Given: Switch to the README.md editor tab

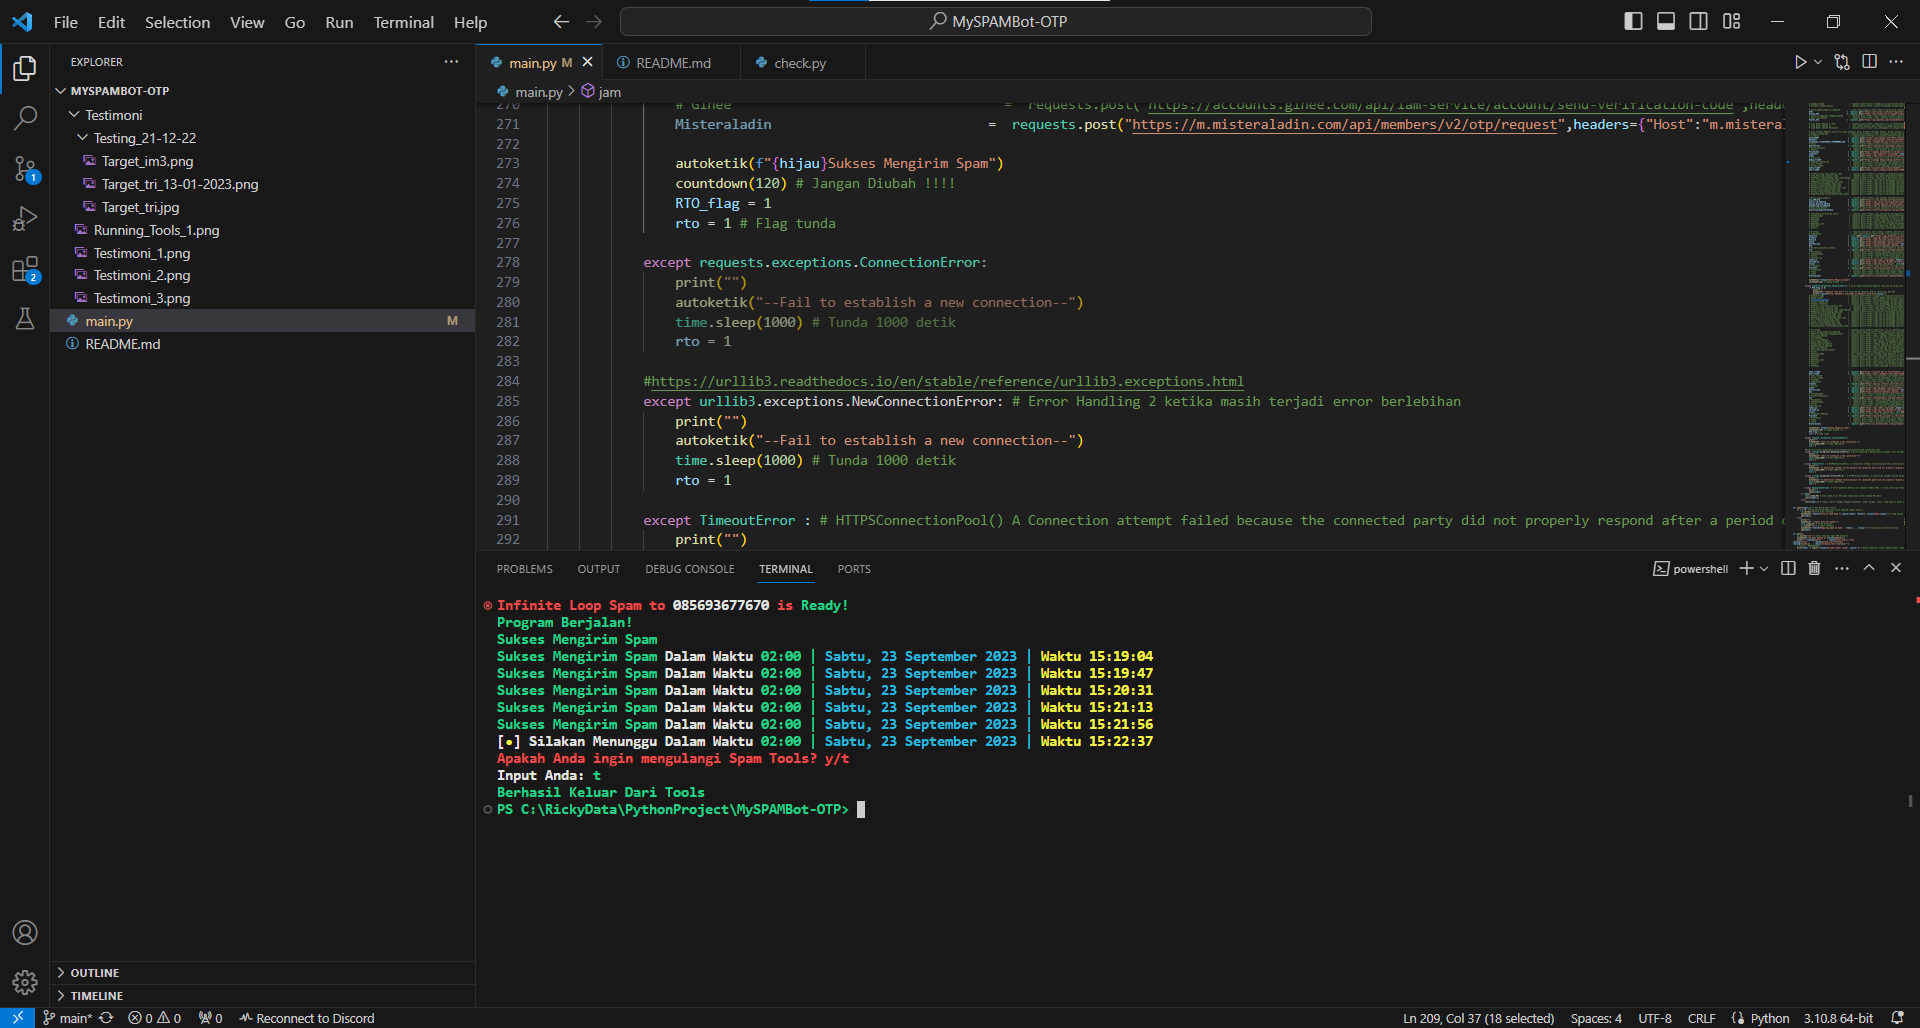Looking at the screenshot, I should (x=673, y=63).
